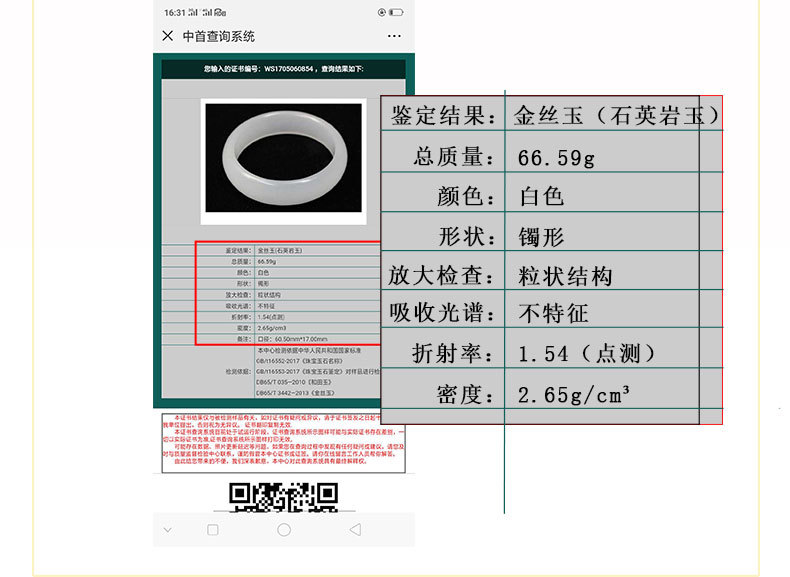Tap the QR code below the certificate
Viewport: 790px width, 577px height.
tap(284, 497)
